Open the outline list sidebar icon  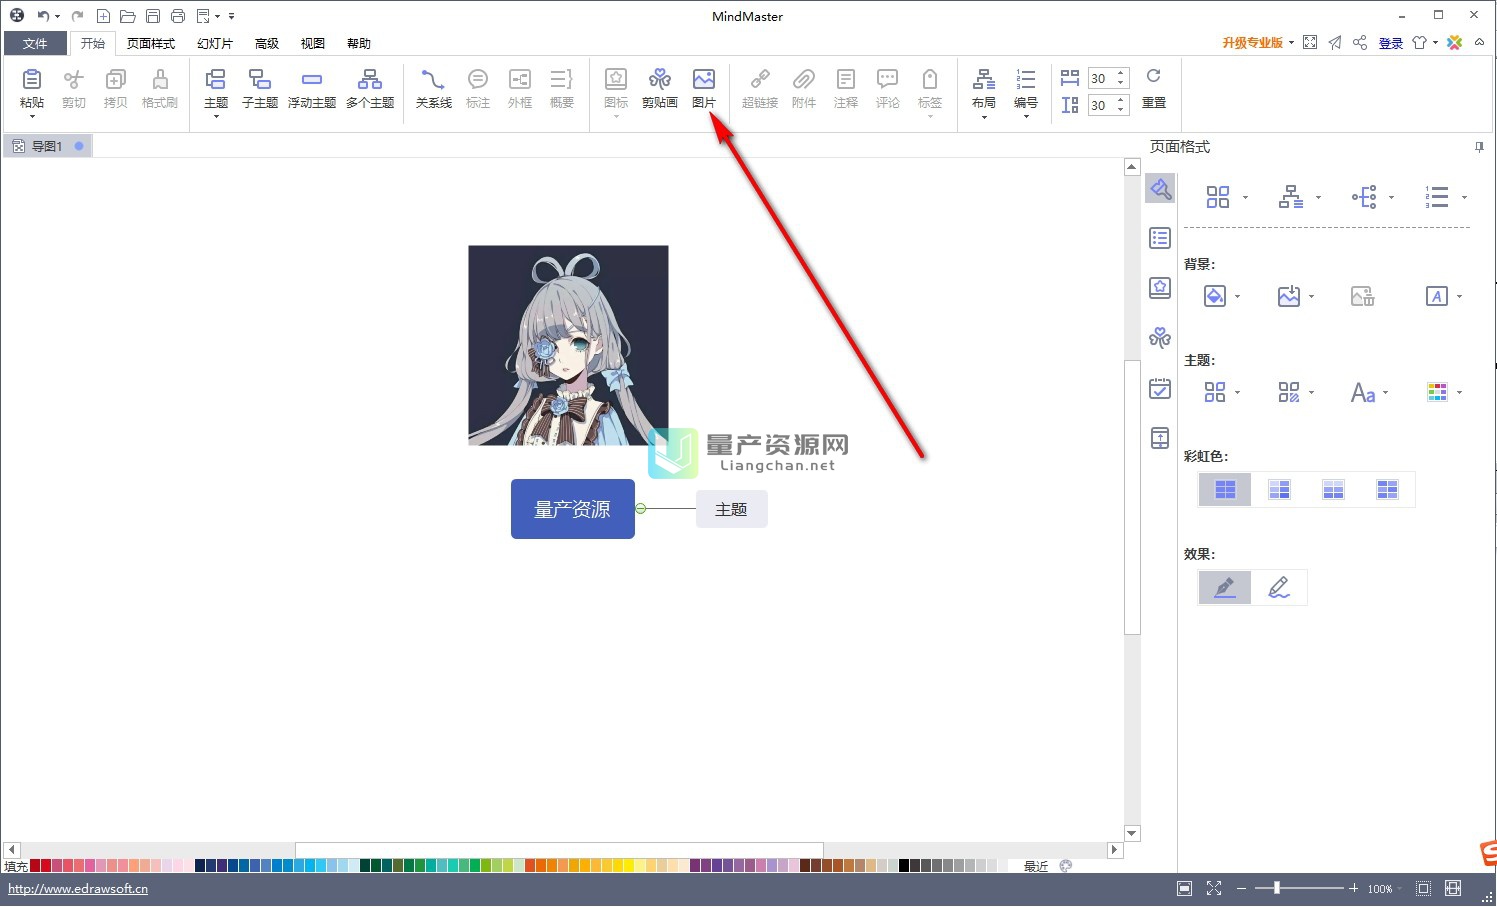1160,238
